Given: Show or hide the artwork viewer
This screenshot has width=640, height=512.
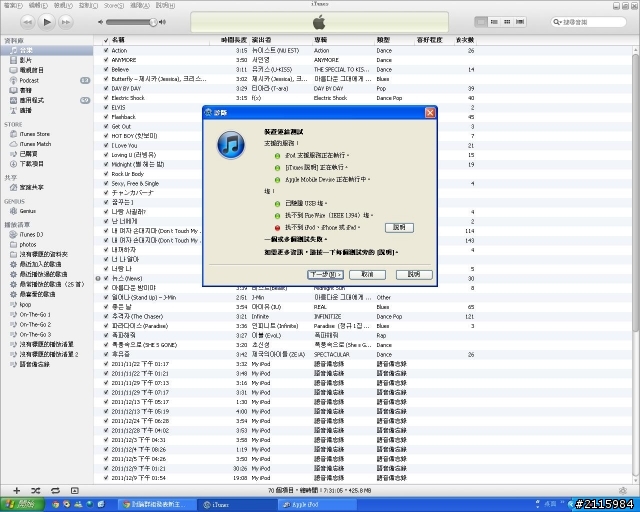Looking at the screenshot, I should 74,490.
